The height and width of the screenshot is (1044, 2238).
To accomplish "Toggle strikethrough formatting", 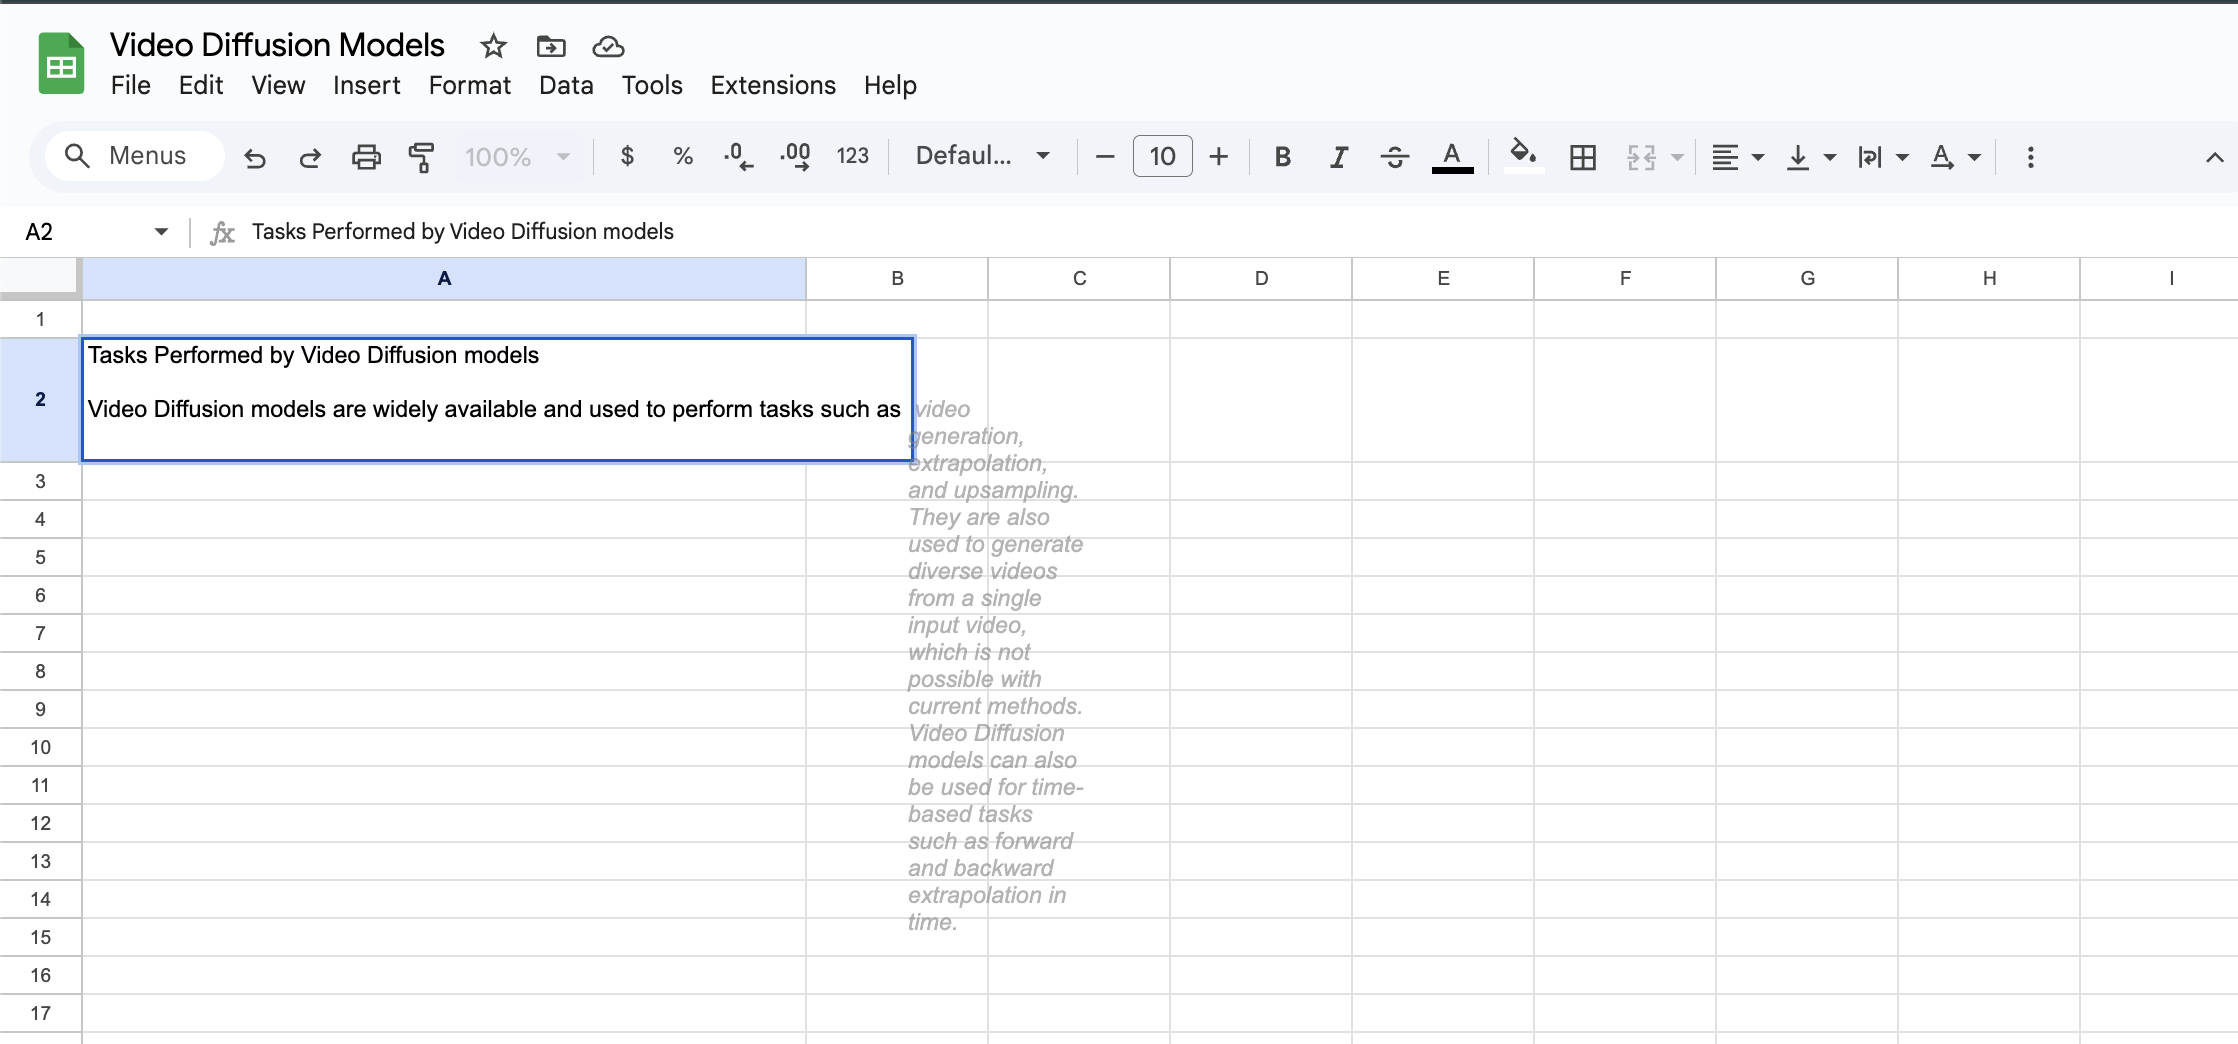I will pyautogui.click(x=1394, y=157).
